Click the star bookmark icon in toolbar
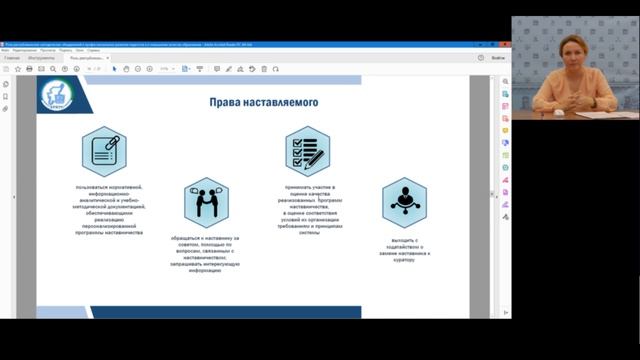The width and height of the screenshot is (640, 360). pyautogui.click(x=18, y=69)
